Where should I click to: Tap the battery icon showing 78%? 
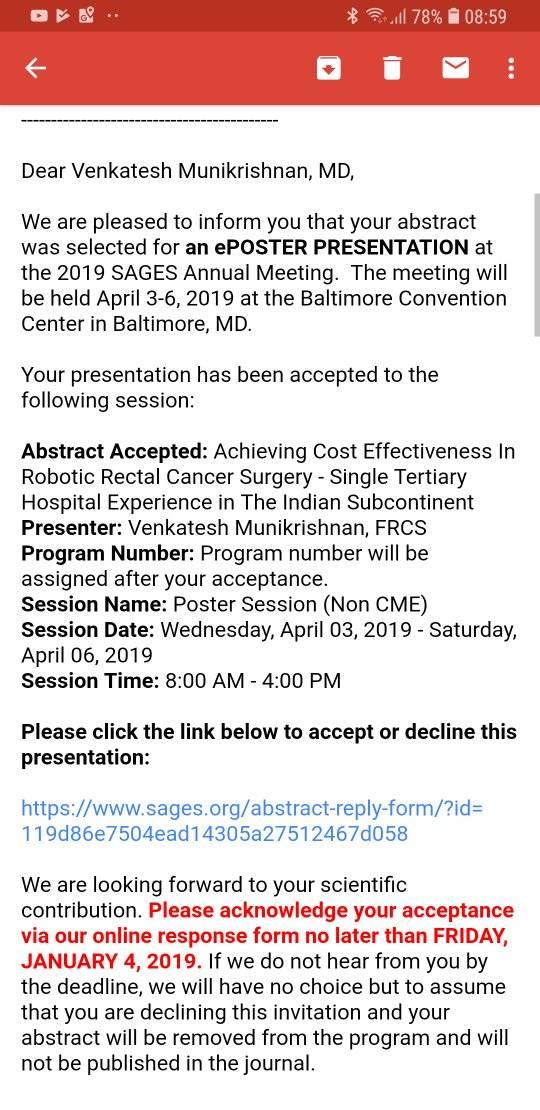[454, 16]
